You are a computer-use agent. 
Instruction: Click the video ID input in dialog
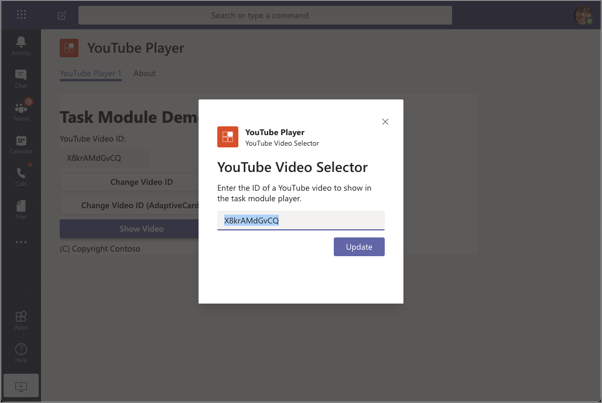pyautogui.click(x=301, y=220)
